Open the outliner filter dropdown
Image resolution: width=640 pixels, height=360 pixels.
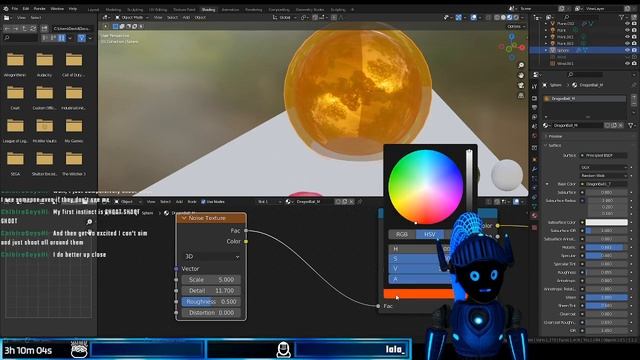click(x=624, y=17)
